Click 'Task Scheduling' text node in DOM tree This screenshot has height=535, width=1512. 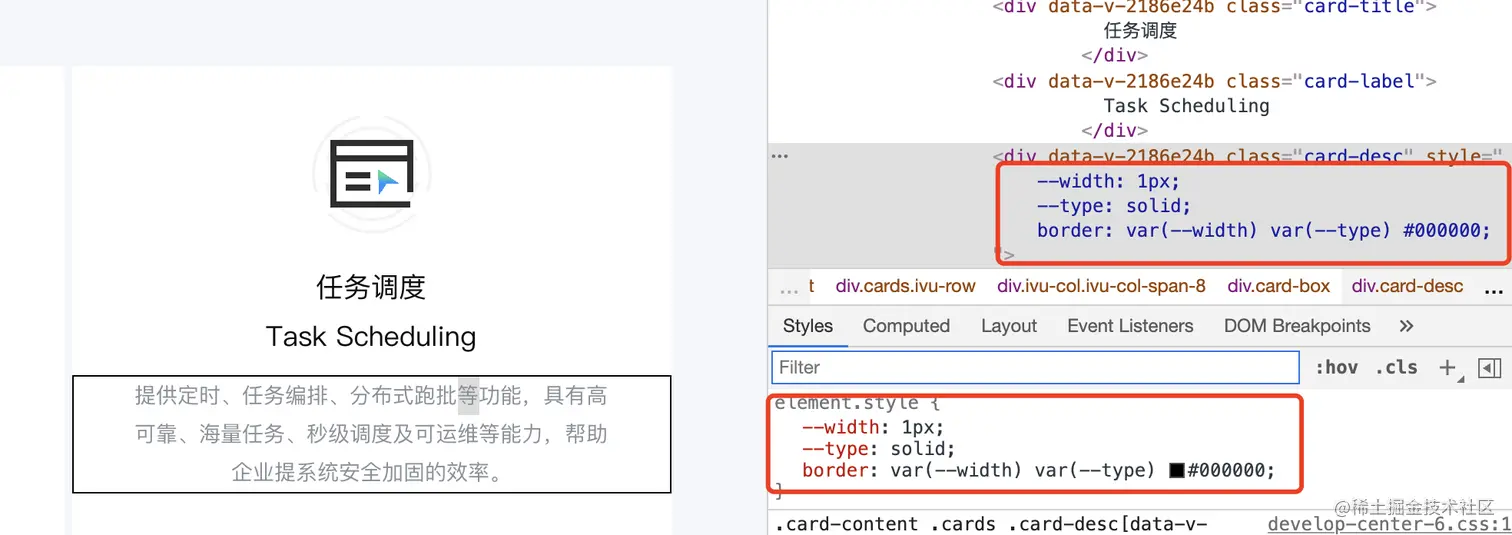click(x=1186, y=106)
